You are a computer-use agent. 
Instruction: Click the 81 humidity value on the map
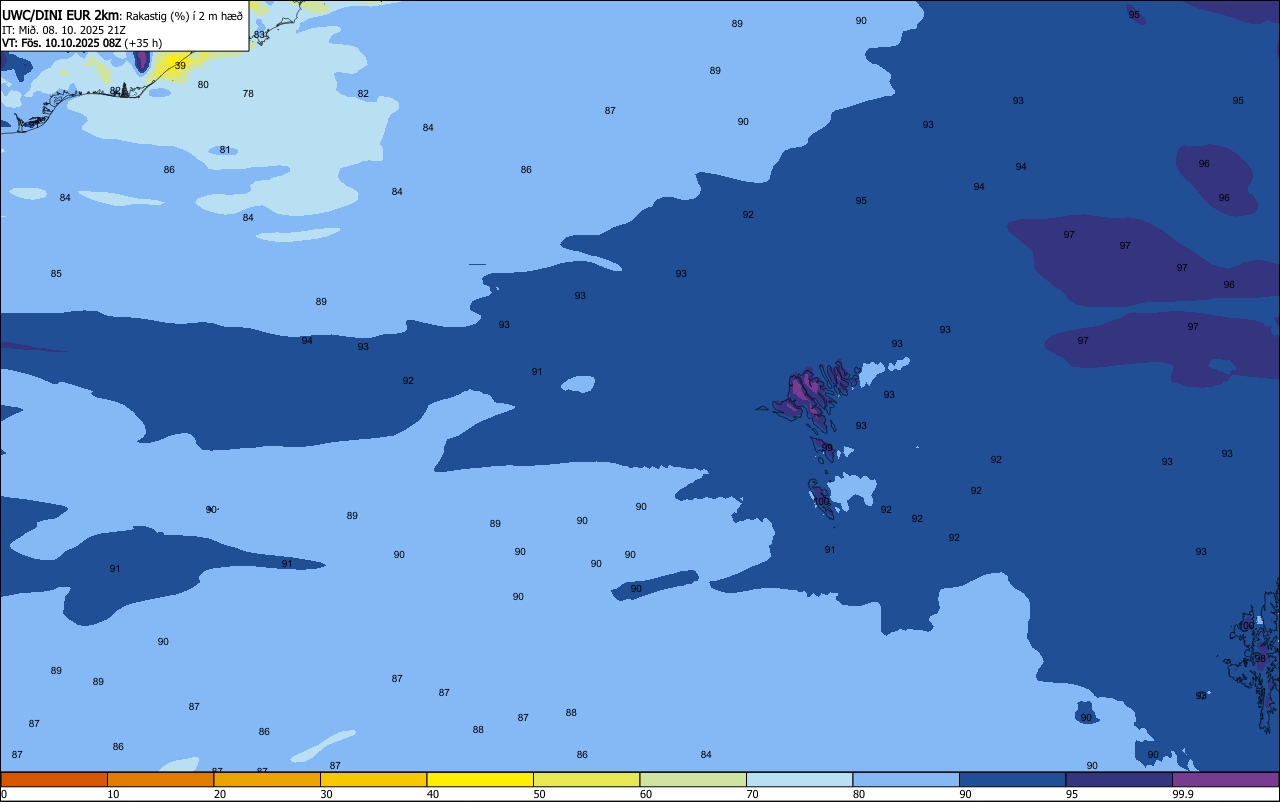[x=225, y=150]
